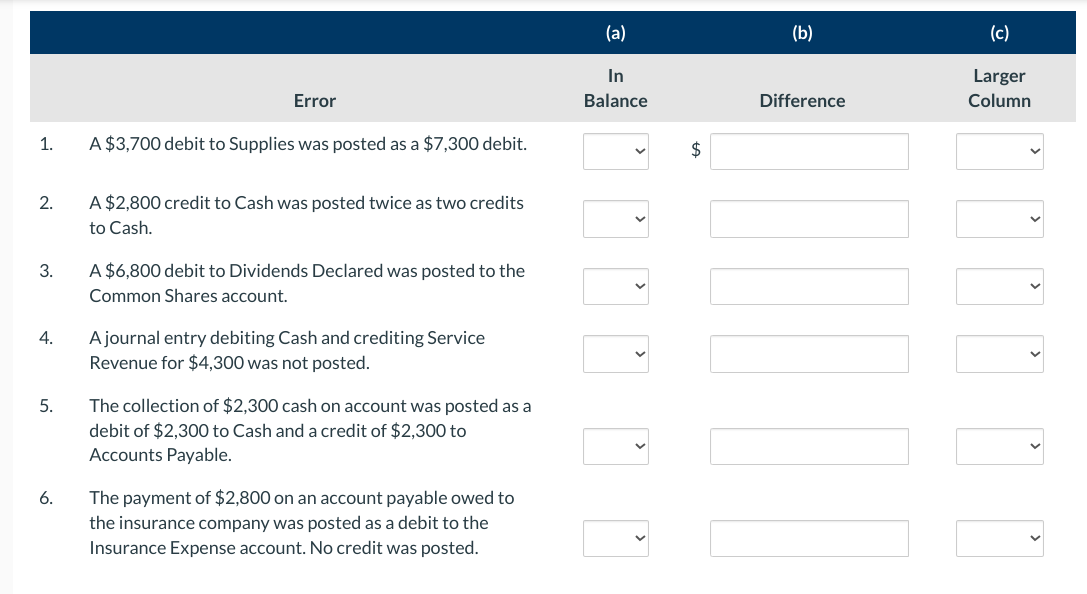This screenshot has width=1087, height=594.
Task: Expand the Larger Column dropdown for error 1
Action: point(999,151)
